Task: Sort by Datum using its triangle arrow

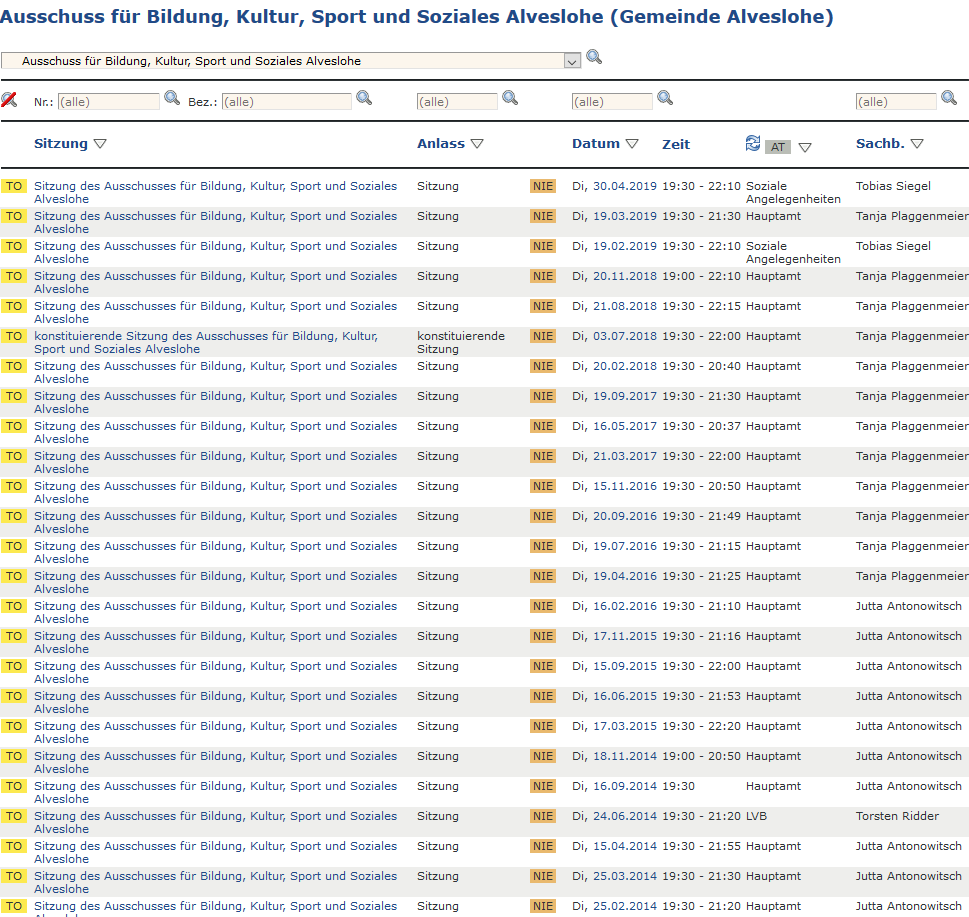Action: (632, 144)
